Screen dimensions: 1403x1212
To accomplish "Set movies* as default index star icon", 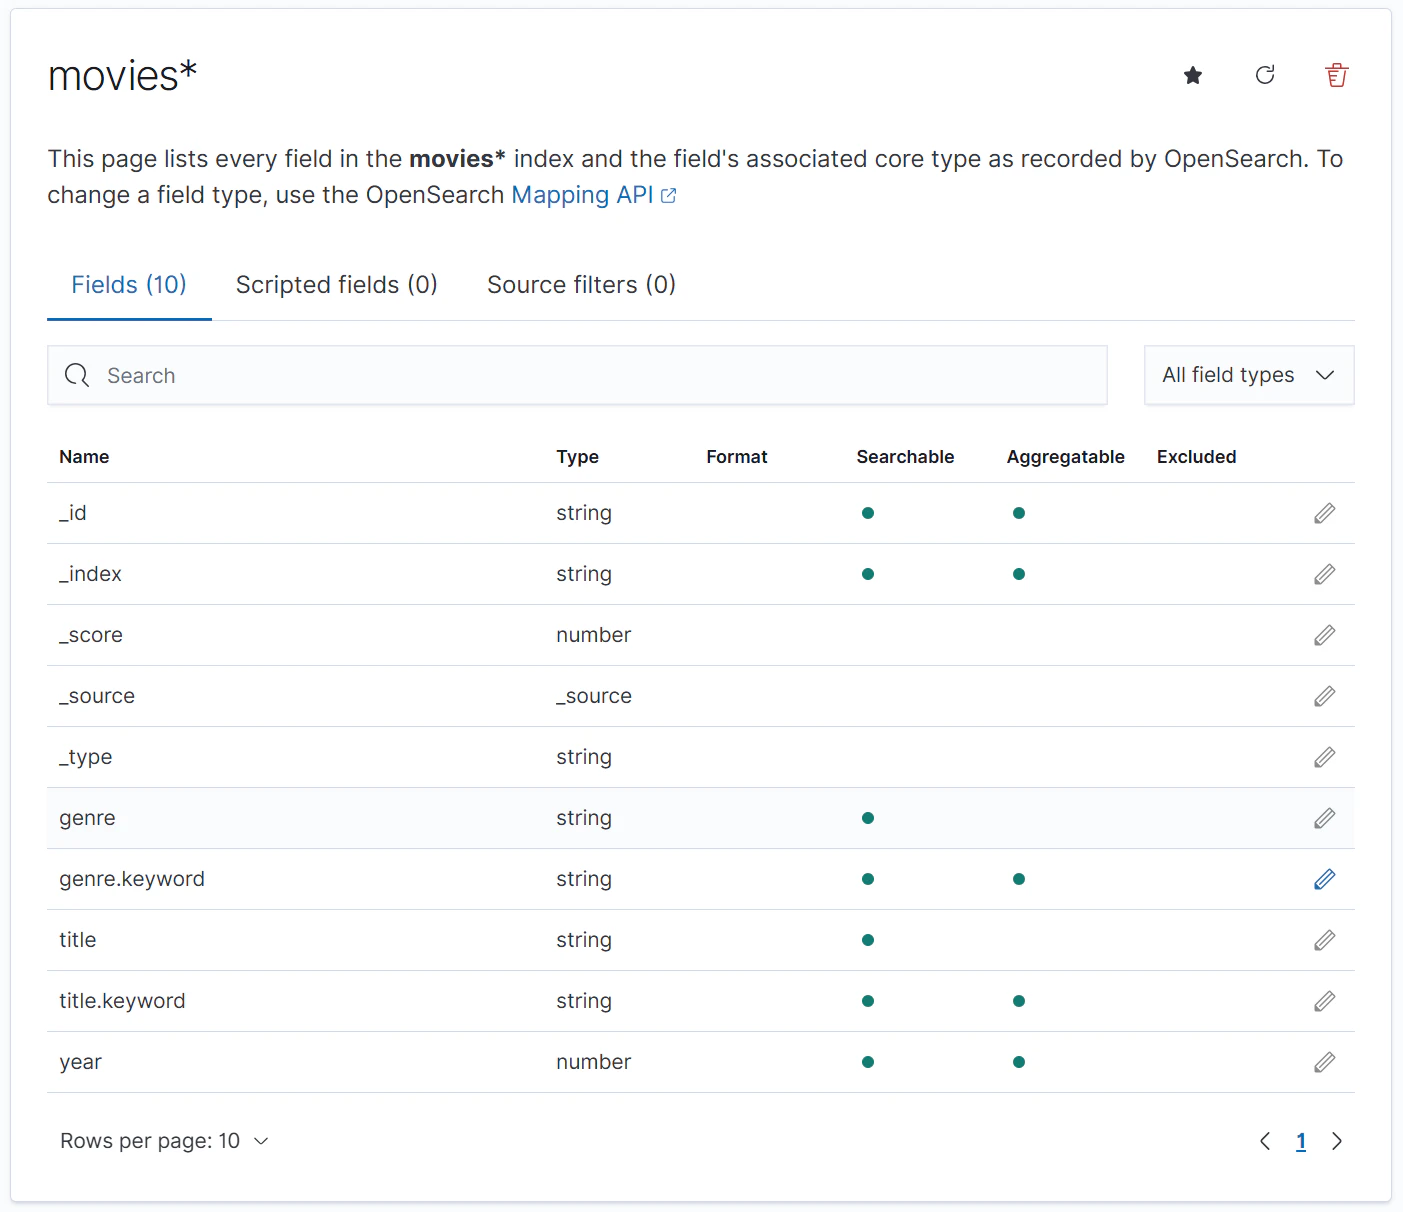I will pos(1192,75).
